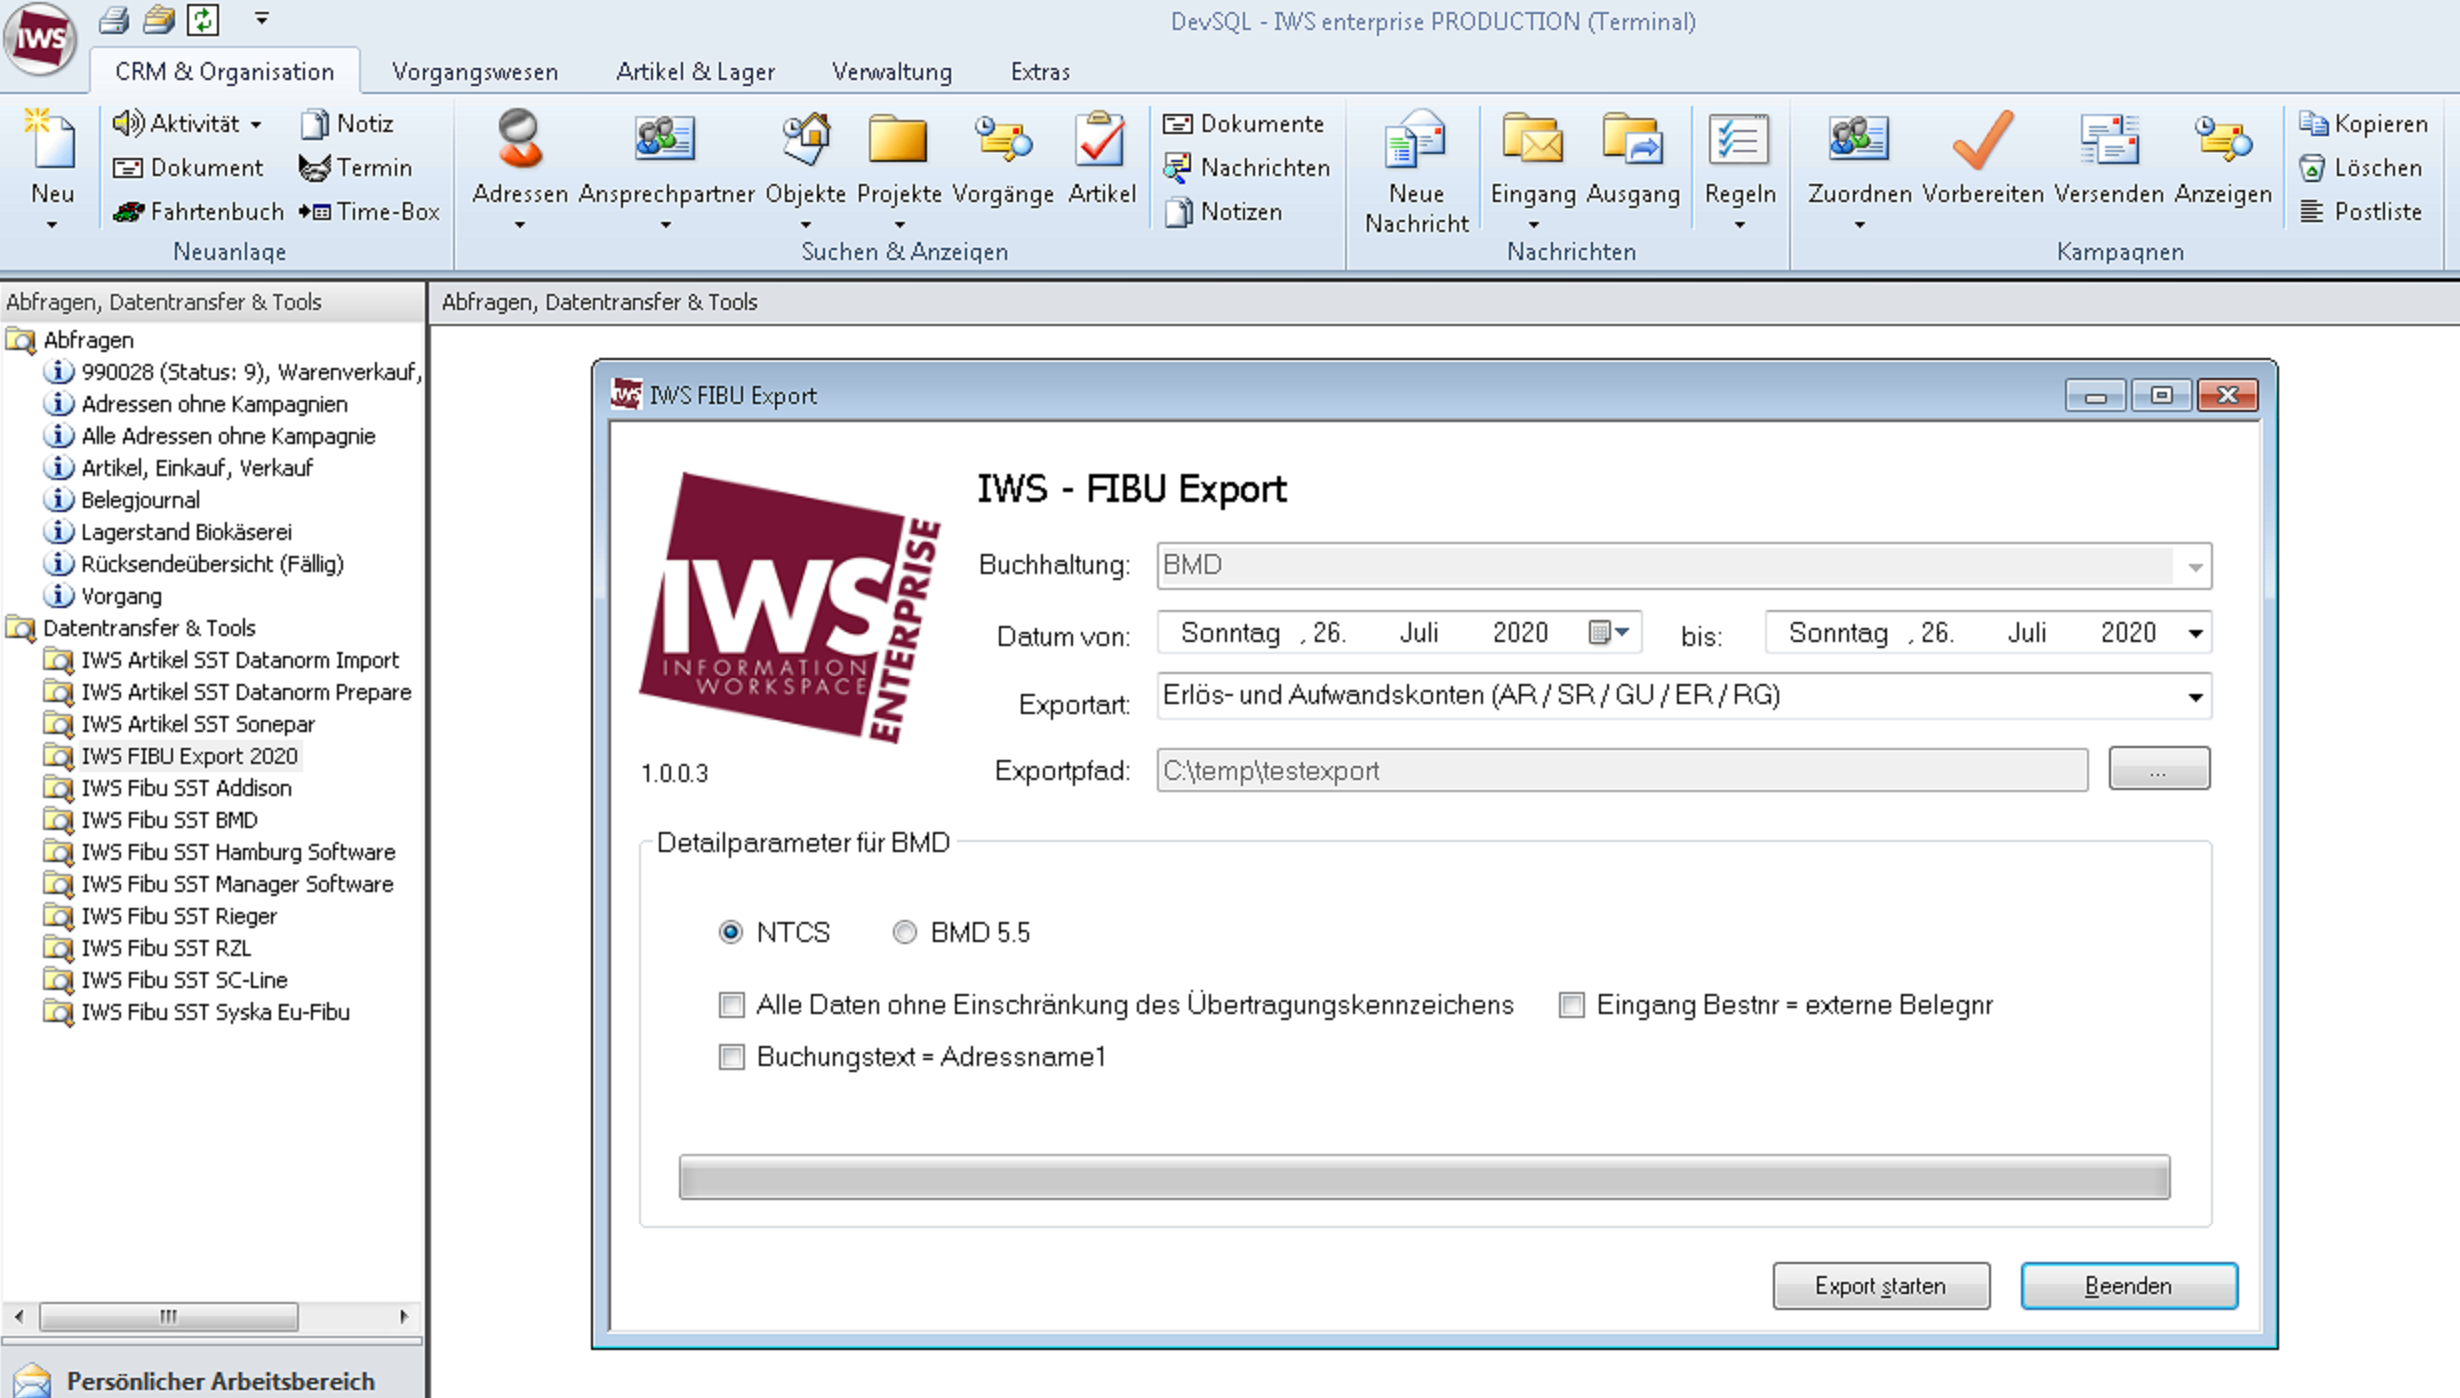
Task: Browse for Exportpfad with the ... button
Action: pos(2159,769)
